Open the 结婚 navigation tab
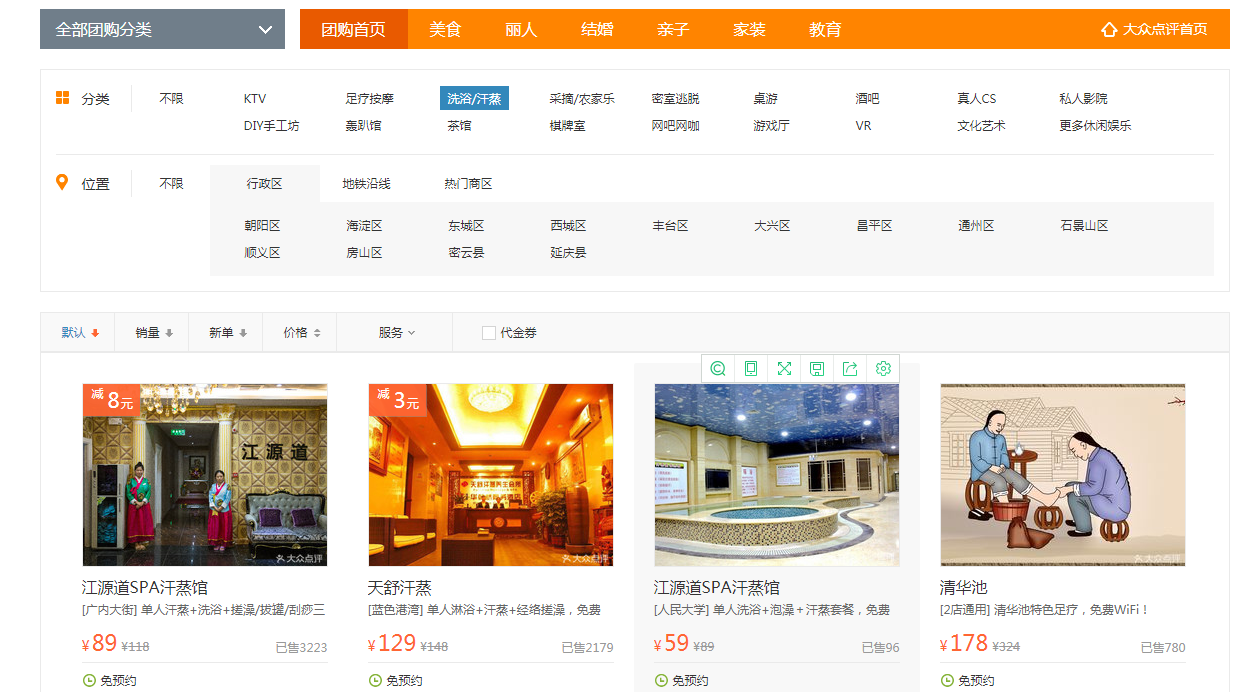 tap(597, 29)
